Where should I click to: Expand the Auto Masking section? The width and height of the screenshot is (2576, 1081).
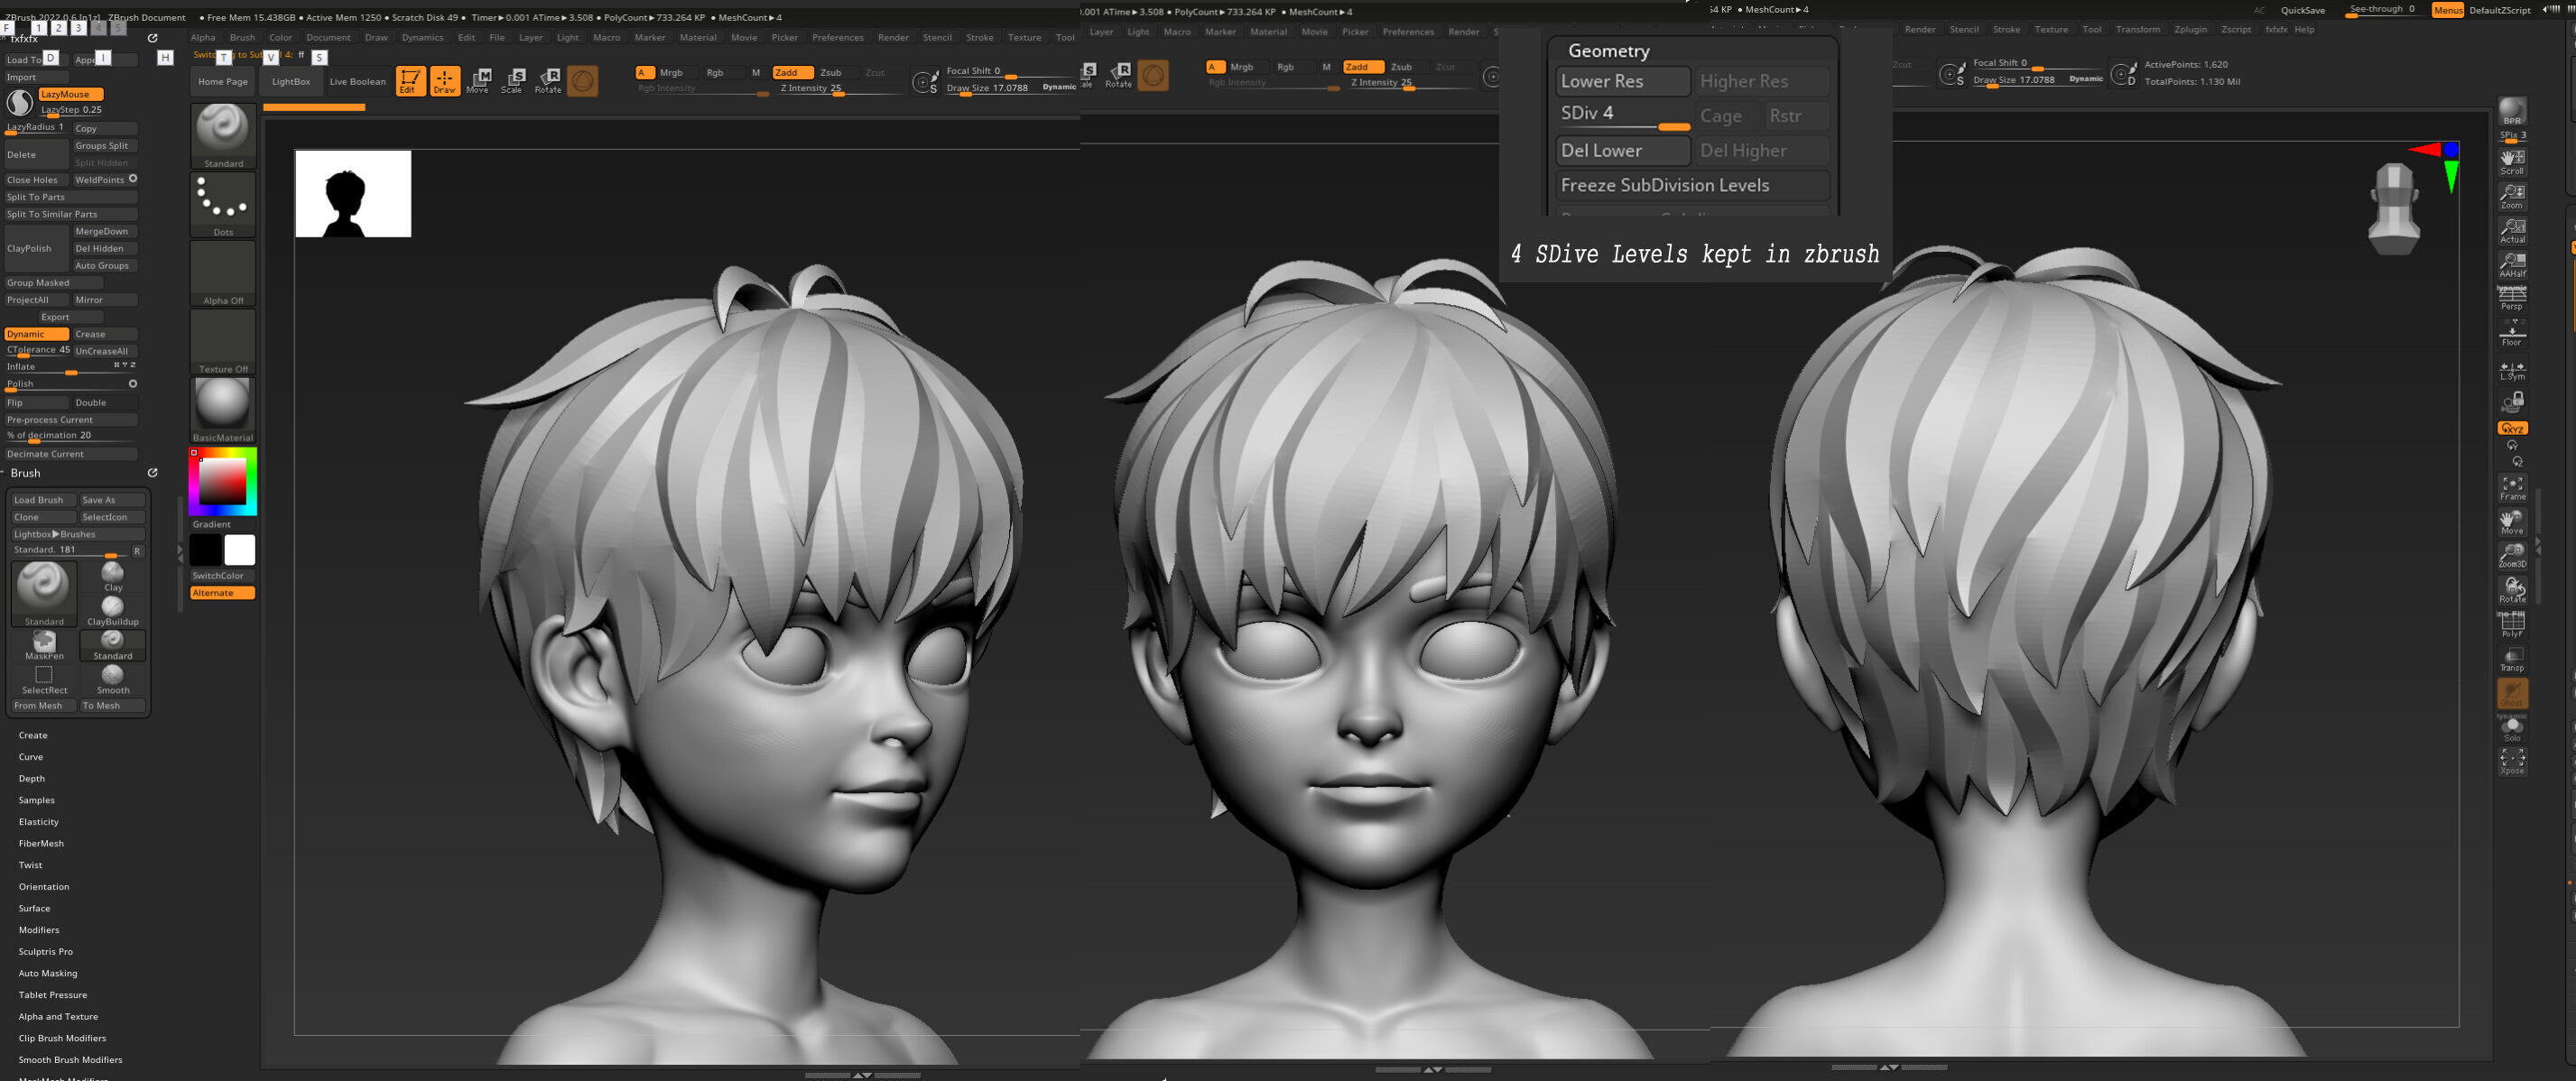pyautogui.click(x=48, y=973)
